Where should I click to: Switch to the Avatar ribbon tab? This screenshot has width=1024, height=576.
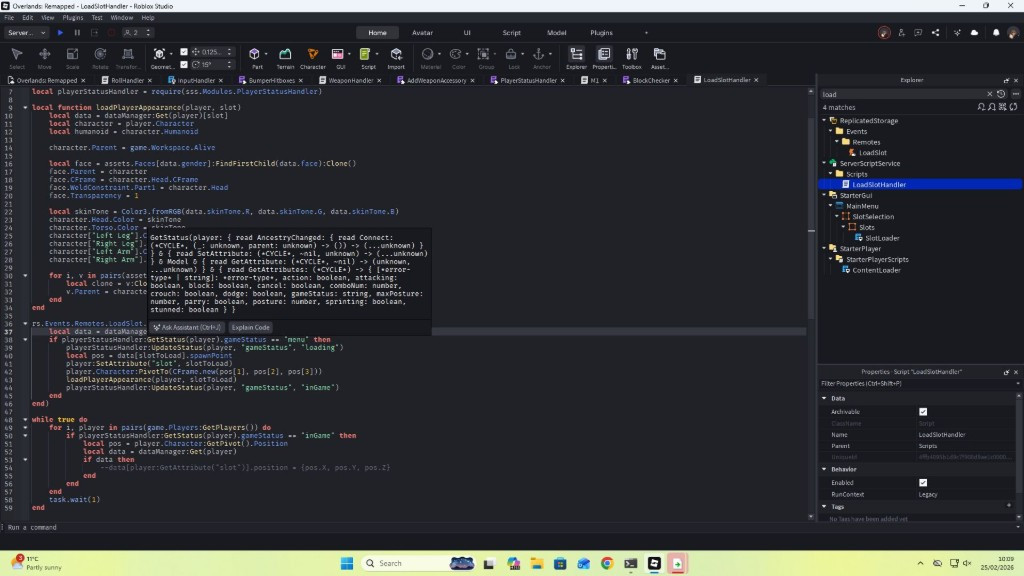422,32
